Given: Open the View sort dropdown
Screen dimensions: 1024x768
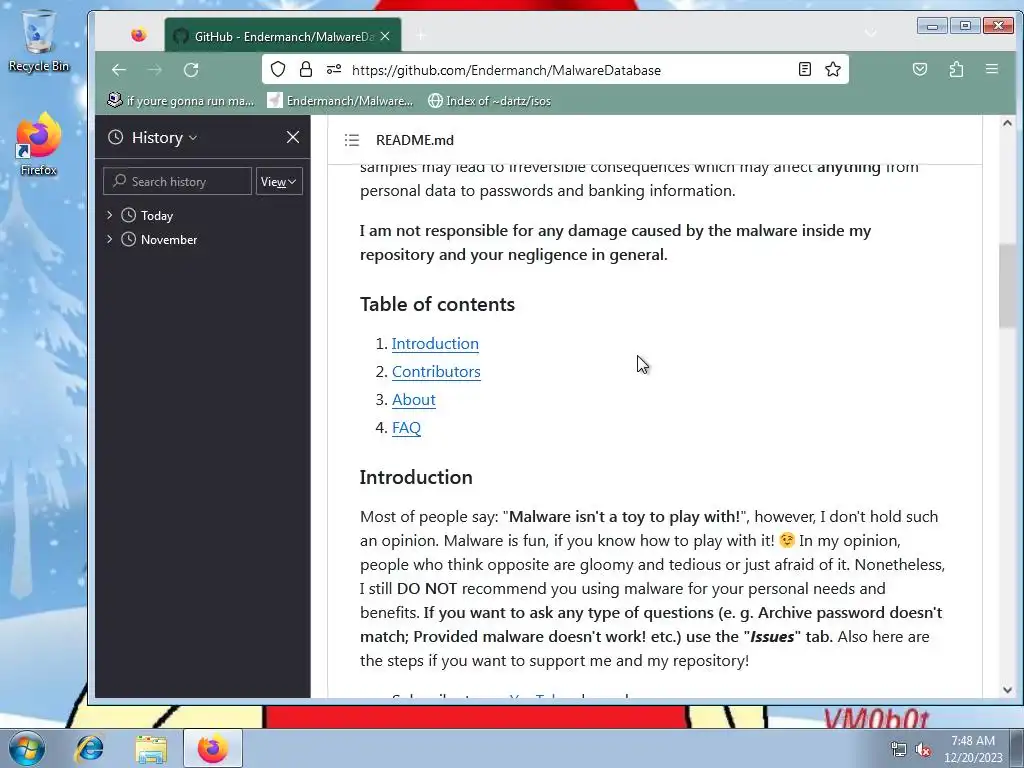Looking at the screenshot, I should (x=279, y=182).
